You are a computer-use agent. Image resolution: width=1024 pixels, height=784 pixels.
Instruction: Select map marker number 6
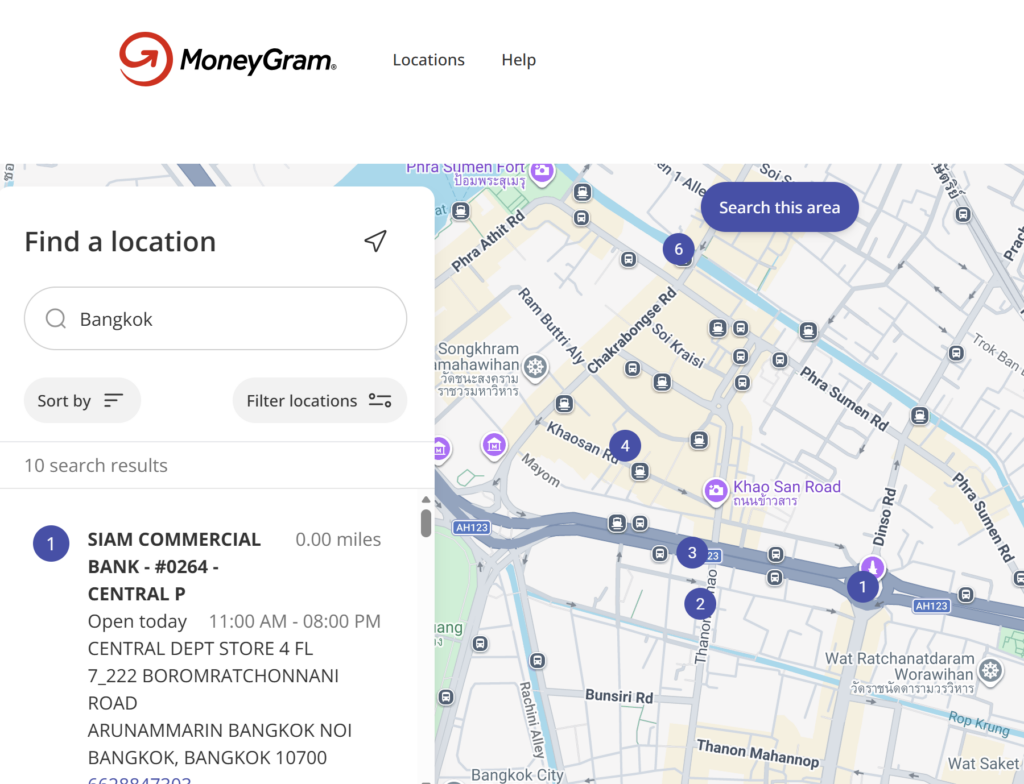[x=678, y=249]
